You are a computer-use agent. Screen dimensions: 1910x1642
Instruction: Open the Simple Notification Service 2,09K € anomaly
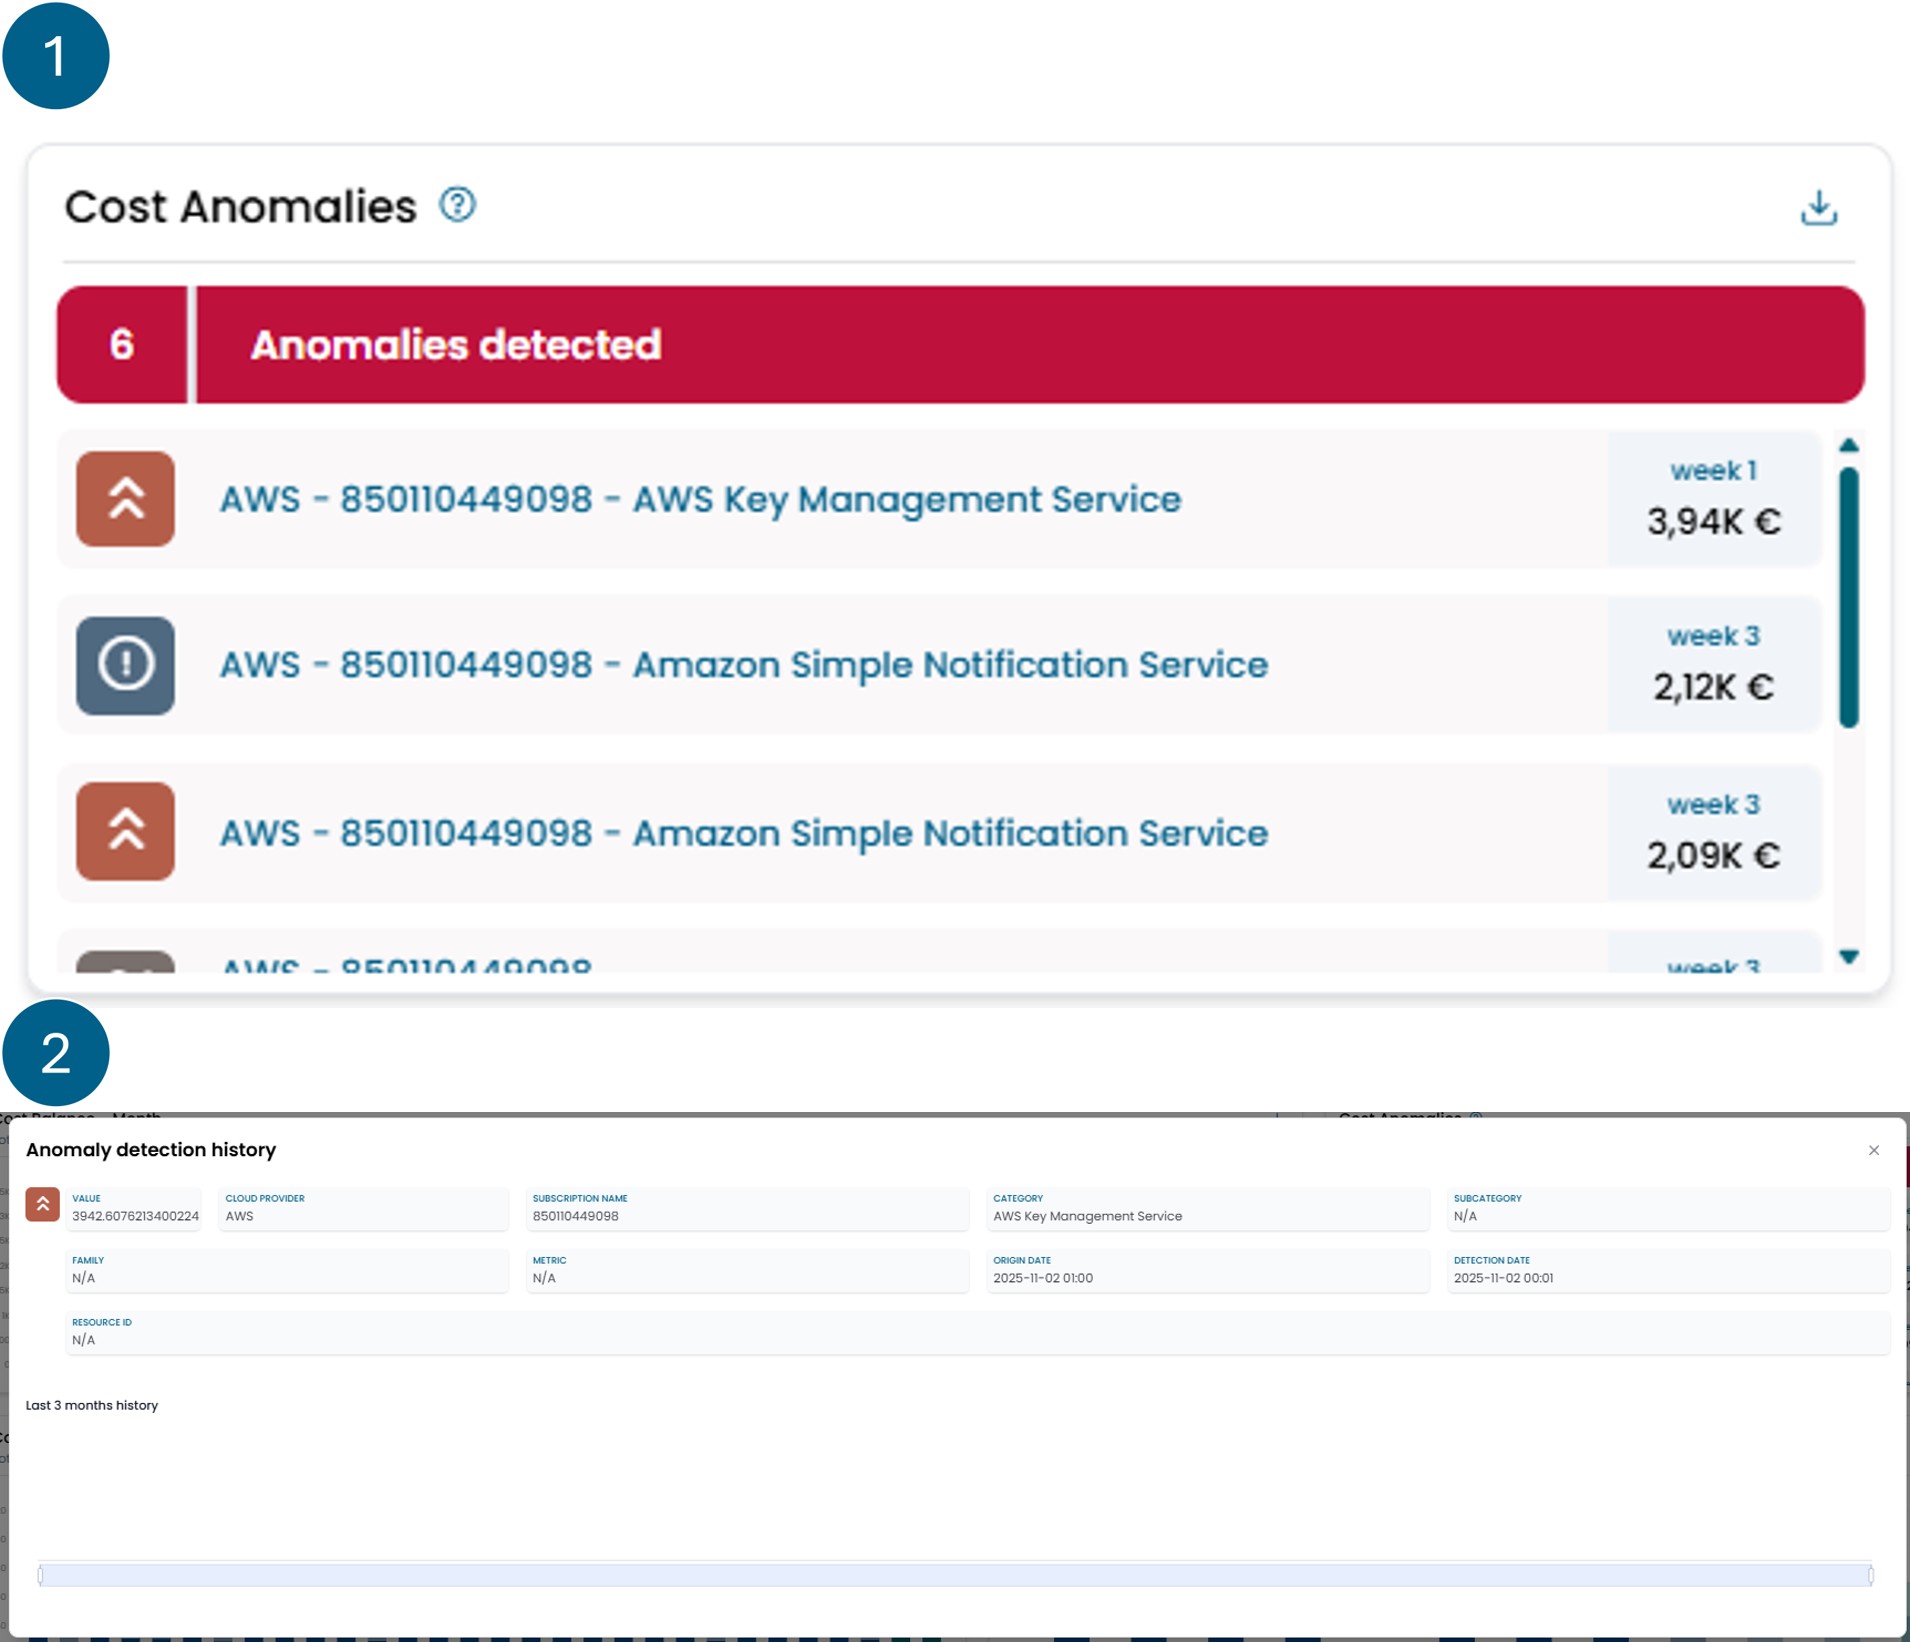(x=743, y=833)
